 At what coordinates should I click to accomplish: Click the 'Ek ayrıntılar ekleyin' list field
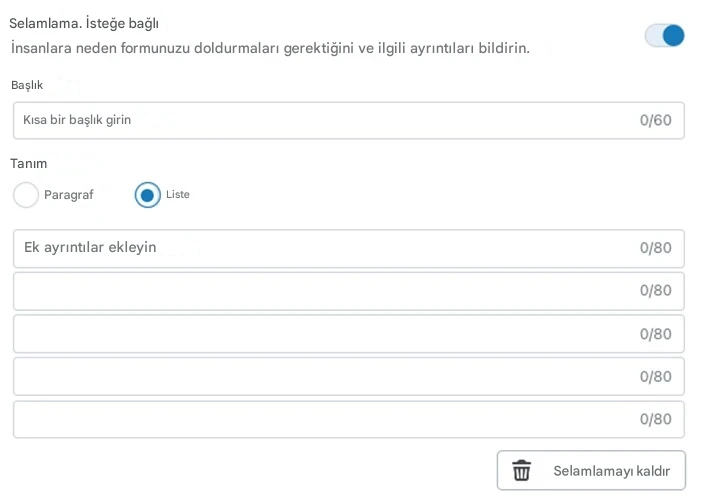pyautogui.click(x=320, y=248)
